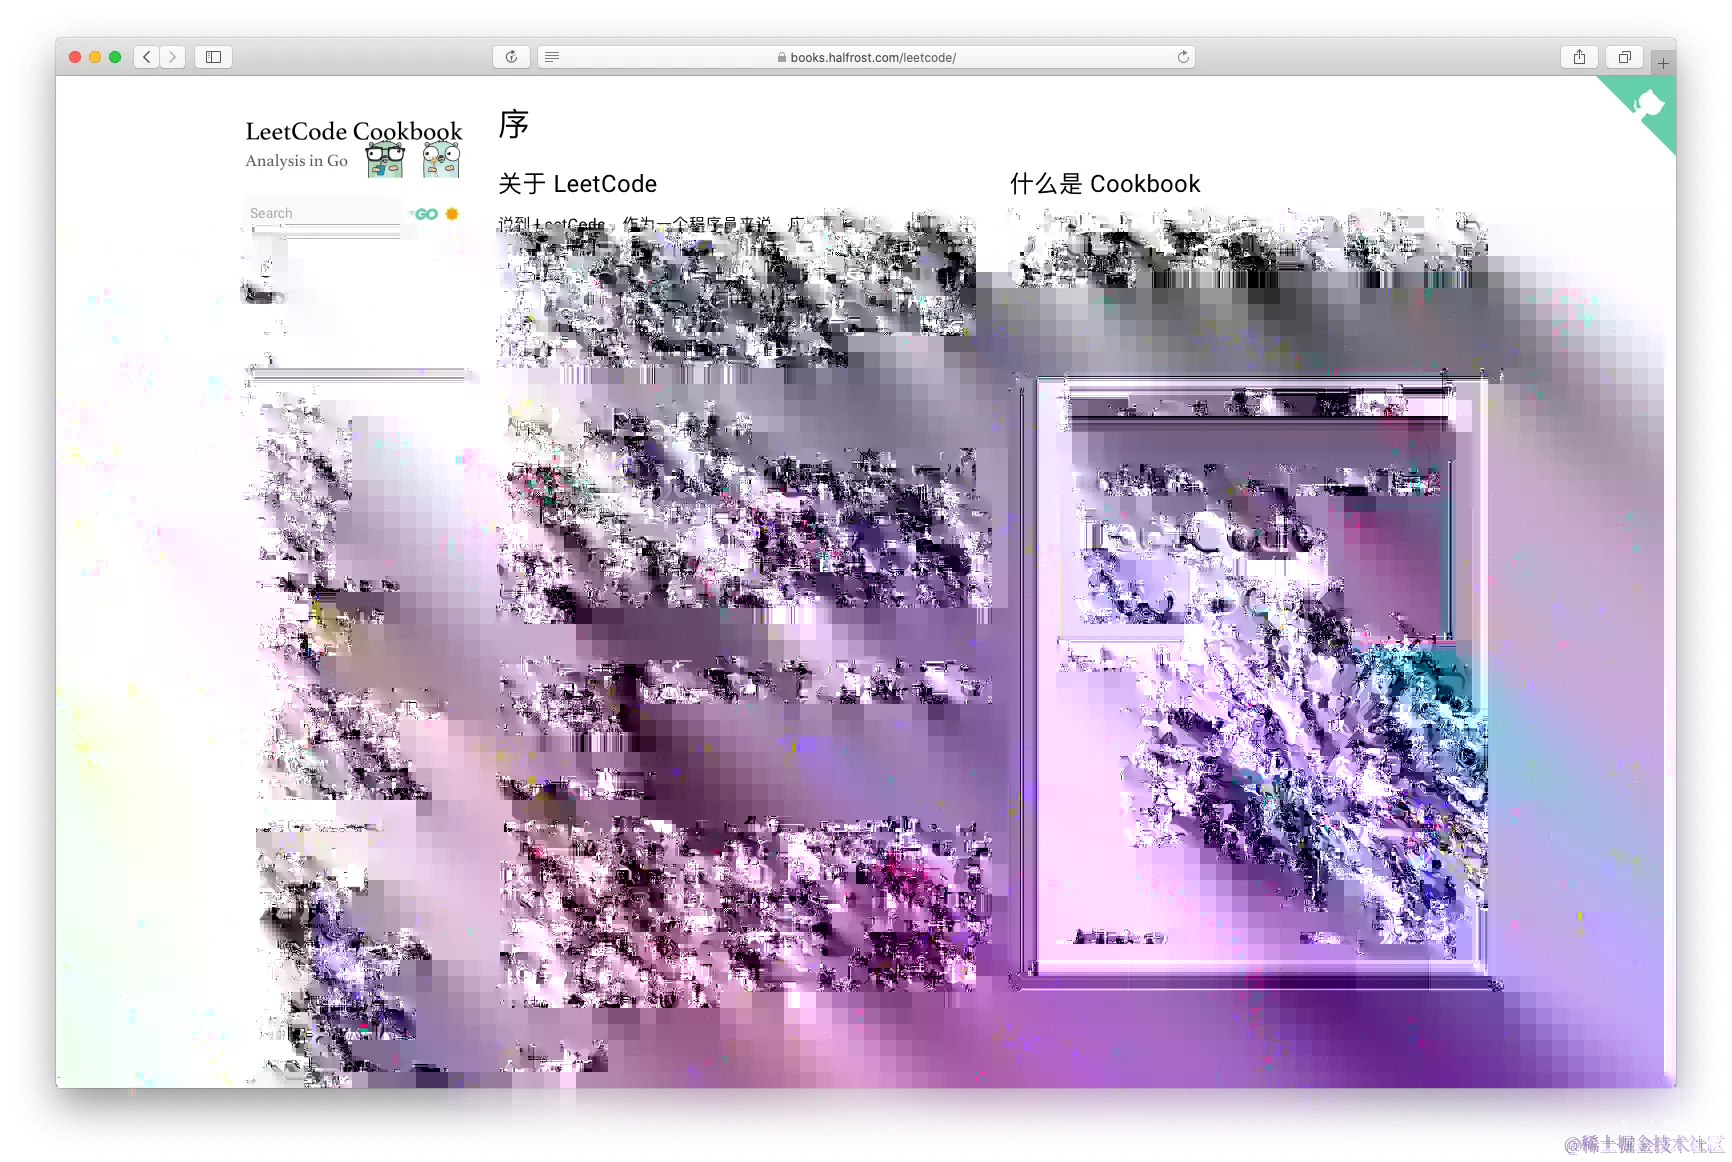Screen dimensions: 1732x1162
Task: Click the LeetCode Cookbook cover image
Action: [x=1254, y=680]
